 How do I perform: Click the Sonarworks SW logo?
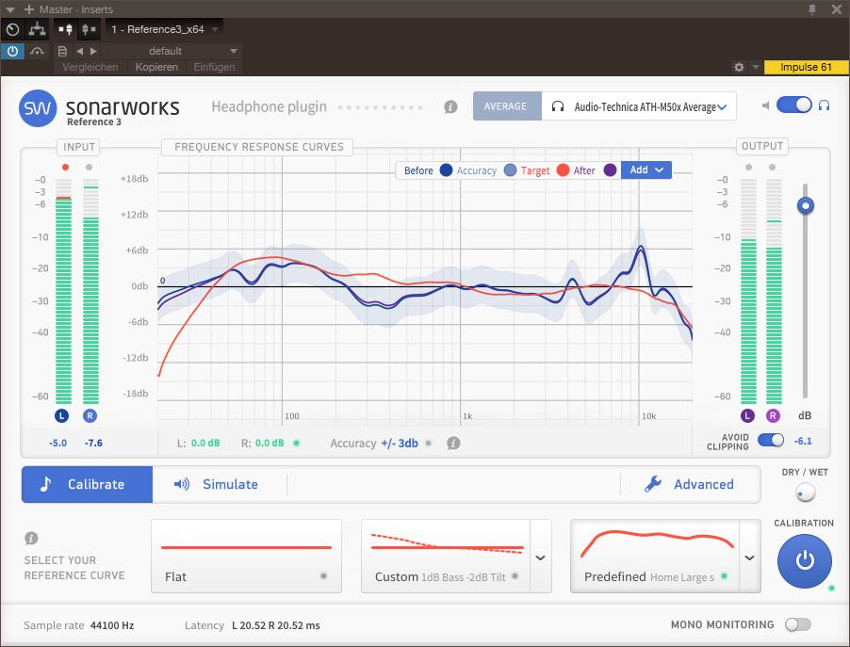coord(37,108)
